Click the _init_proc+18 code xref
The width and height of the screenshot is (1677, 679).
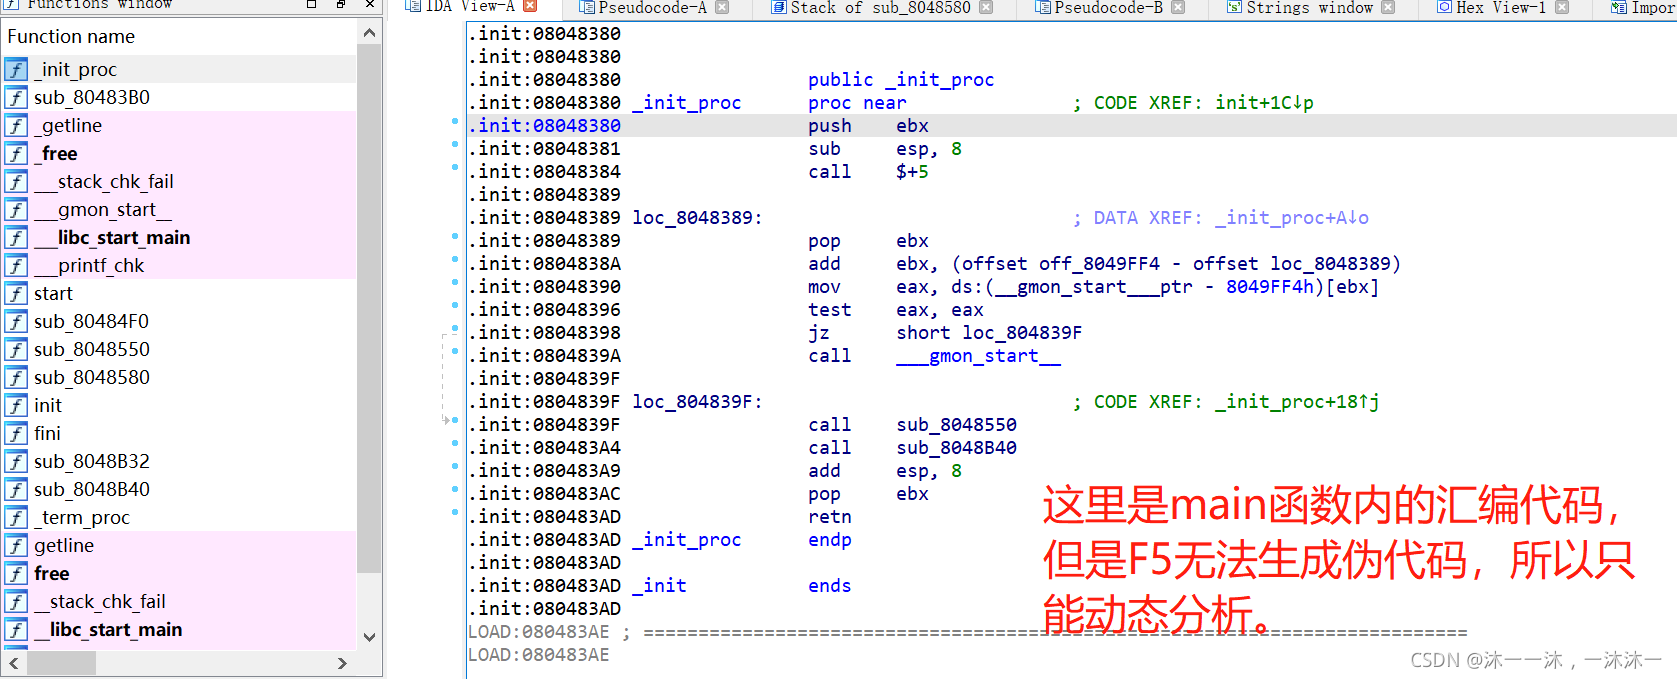(x=1297, y=402)
